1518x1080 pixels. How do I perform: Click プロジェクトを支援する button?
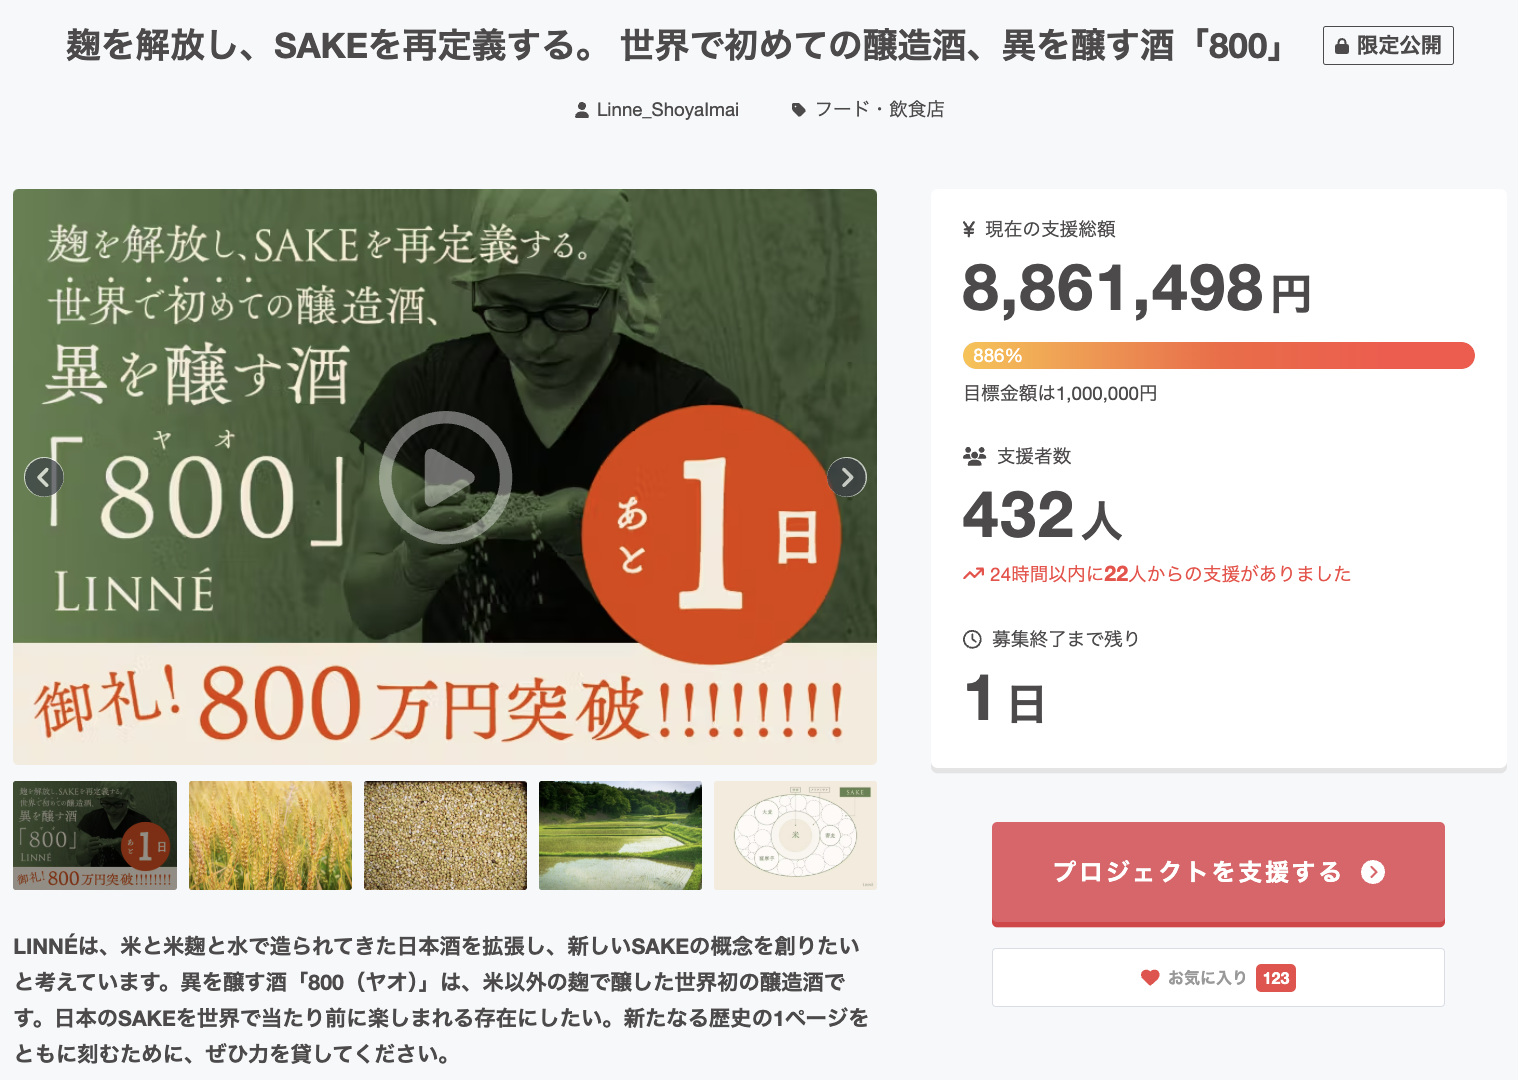(1218, 874)
